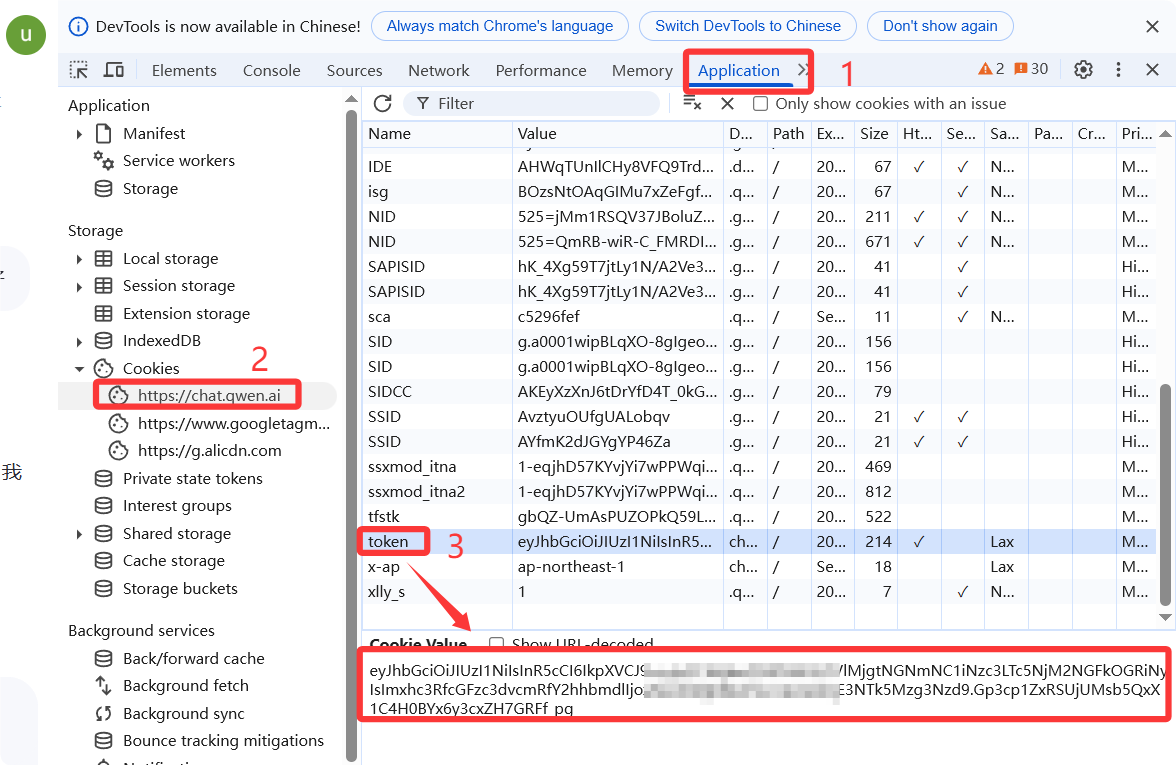The width and height of the screenshot is (1176, 765).
Task: Toggle Show URL-decoded checkbox
Action: (497, 644)
